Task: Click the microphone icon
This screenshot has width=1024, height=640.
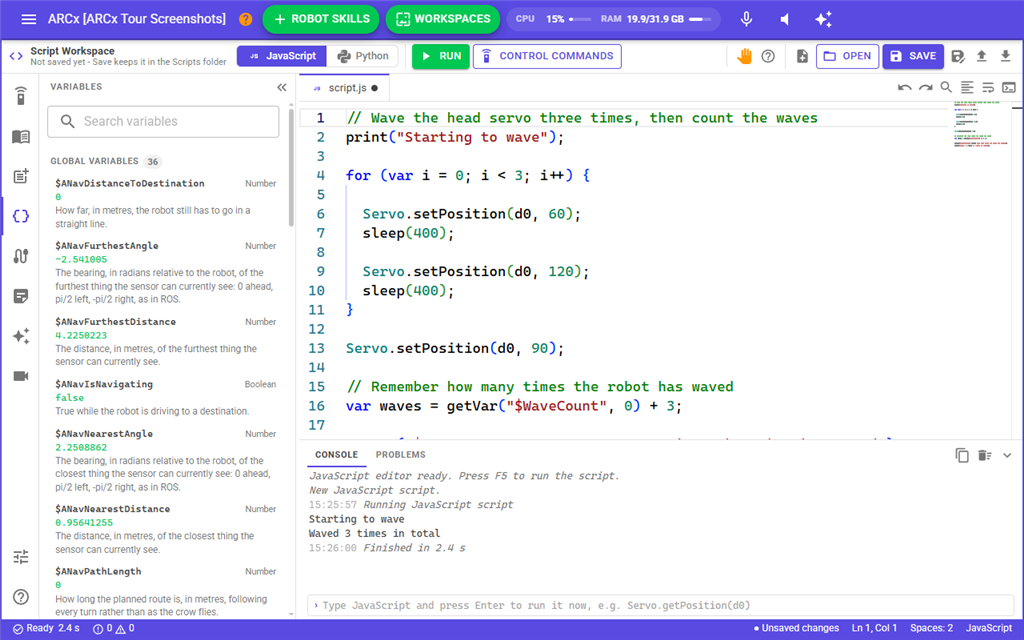Action: (746, 19)
